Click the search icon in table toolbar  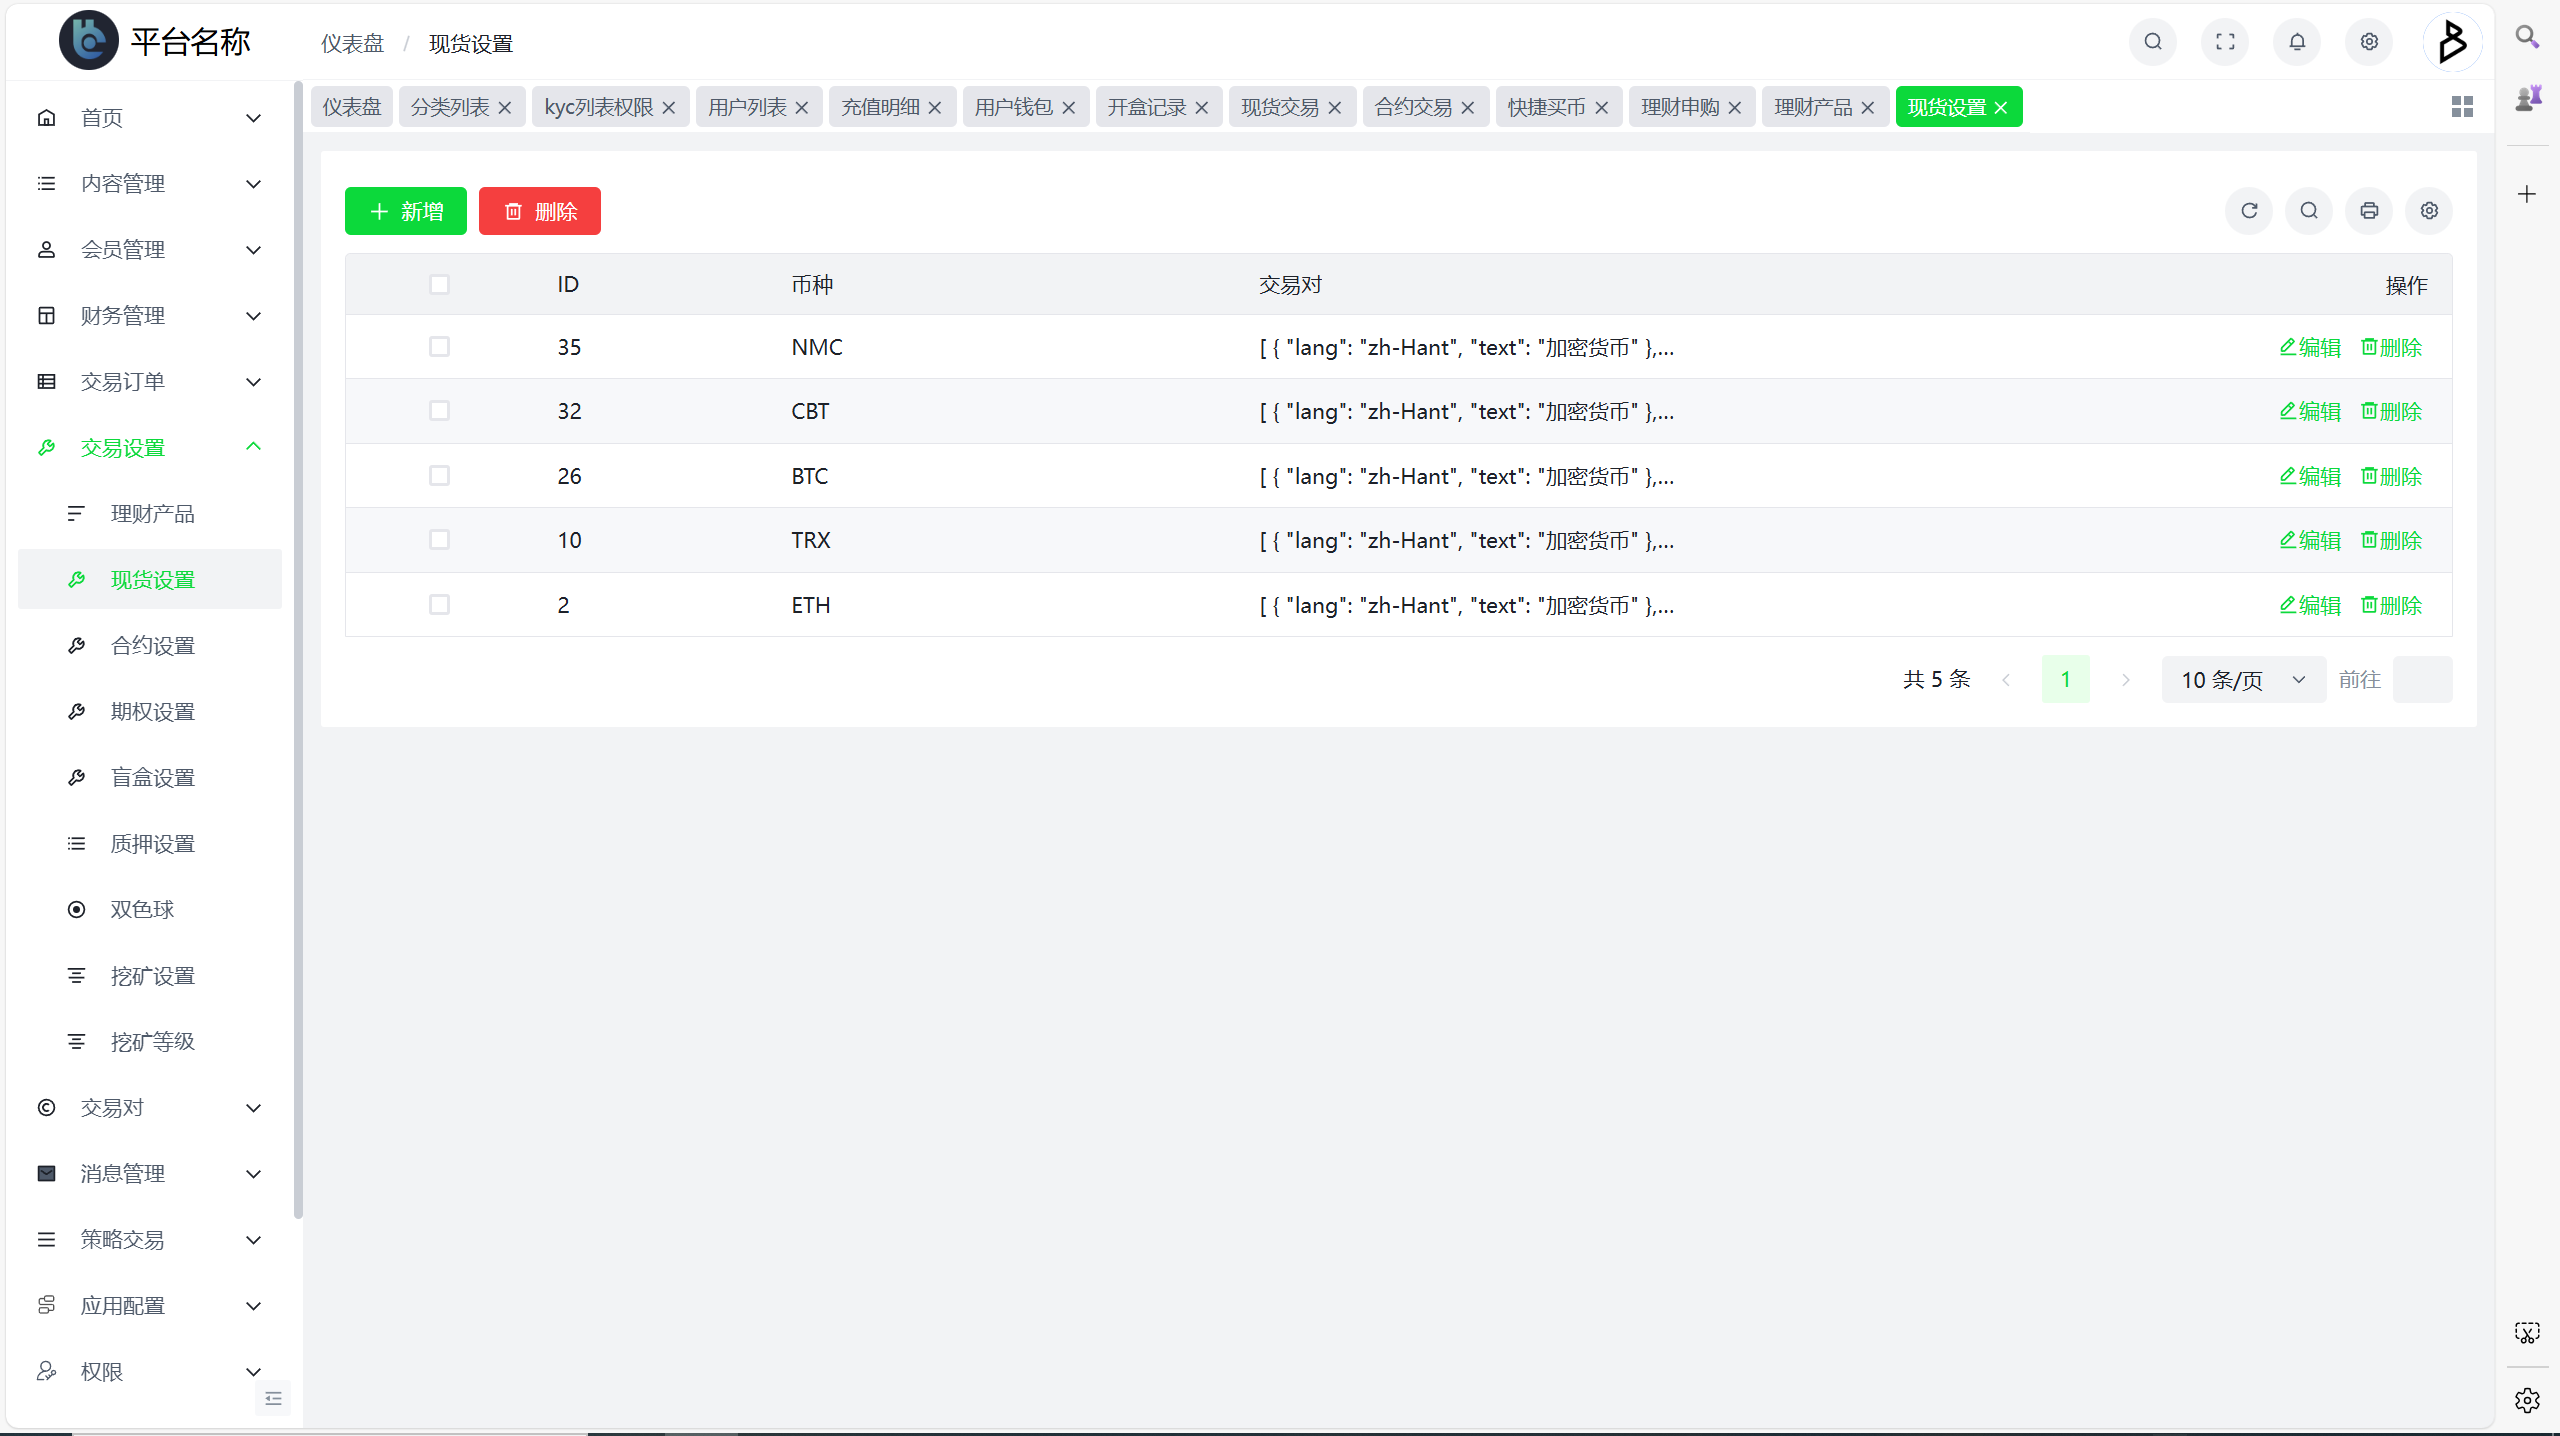(2309, 211)
